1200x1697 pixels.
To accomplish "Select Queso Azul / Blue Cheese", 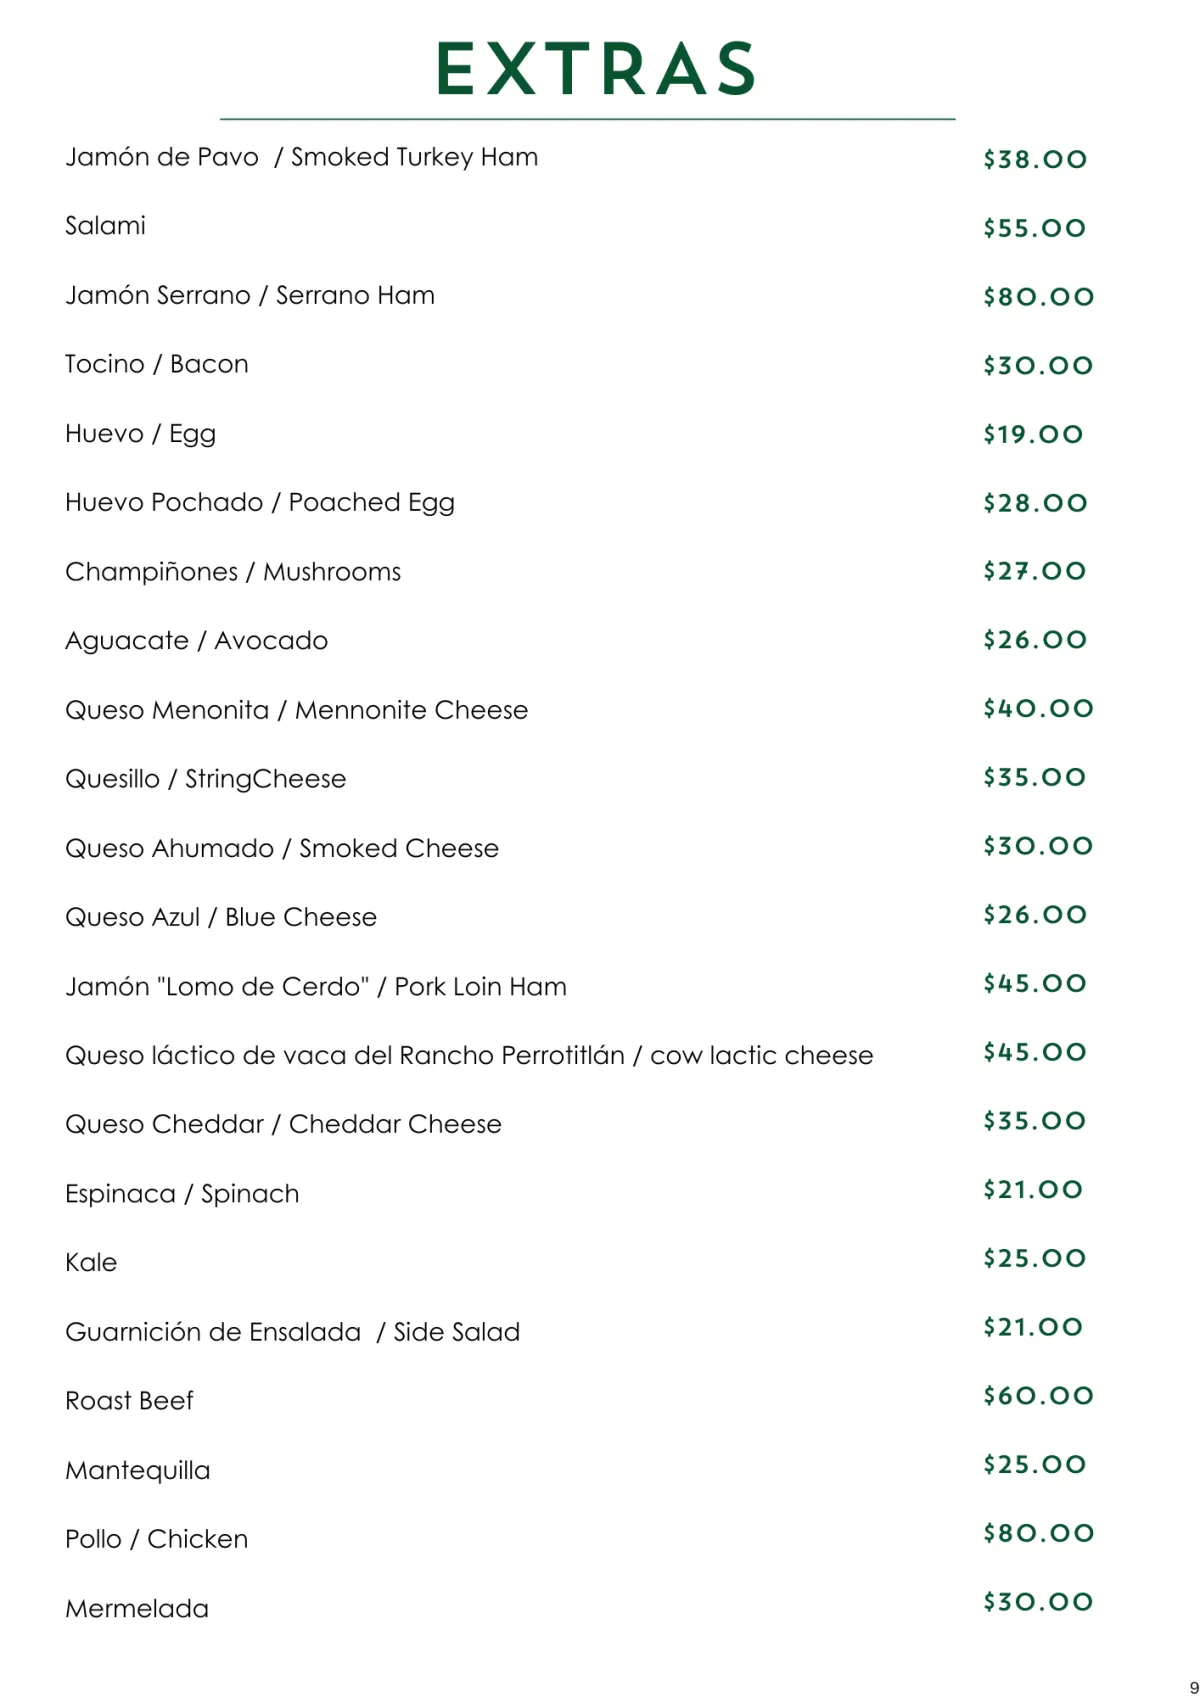I will [x=221, y=917].
